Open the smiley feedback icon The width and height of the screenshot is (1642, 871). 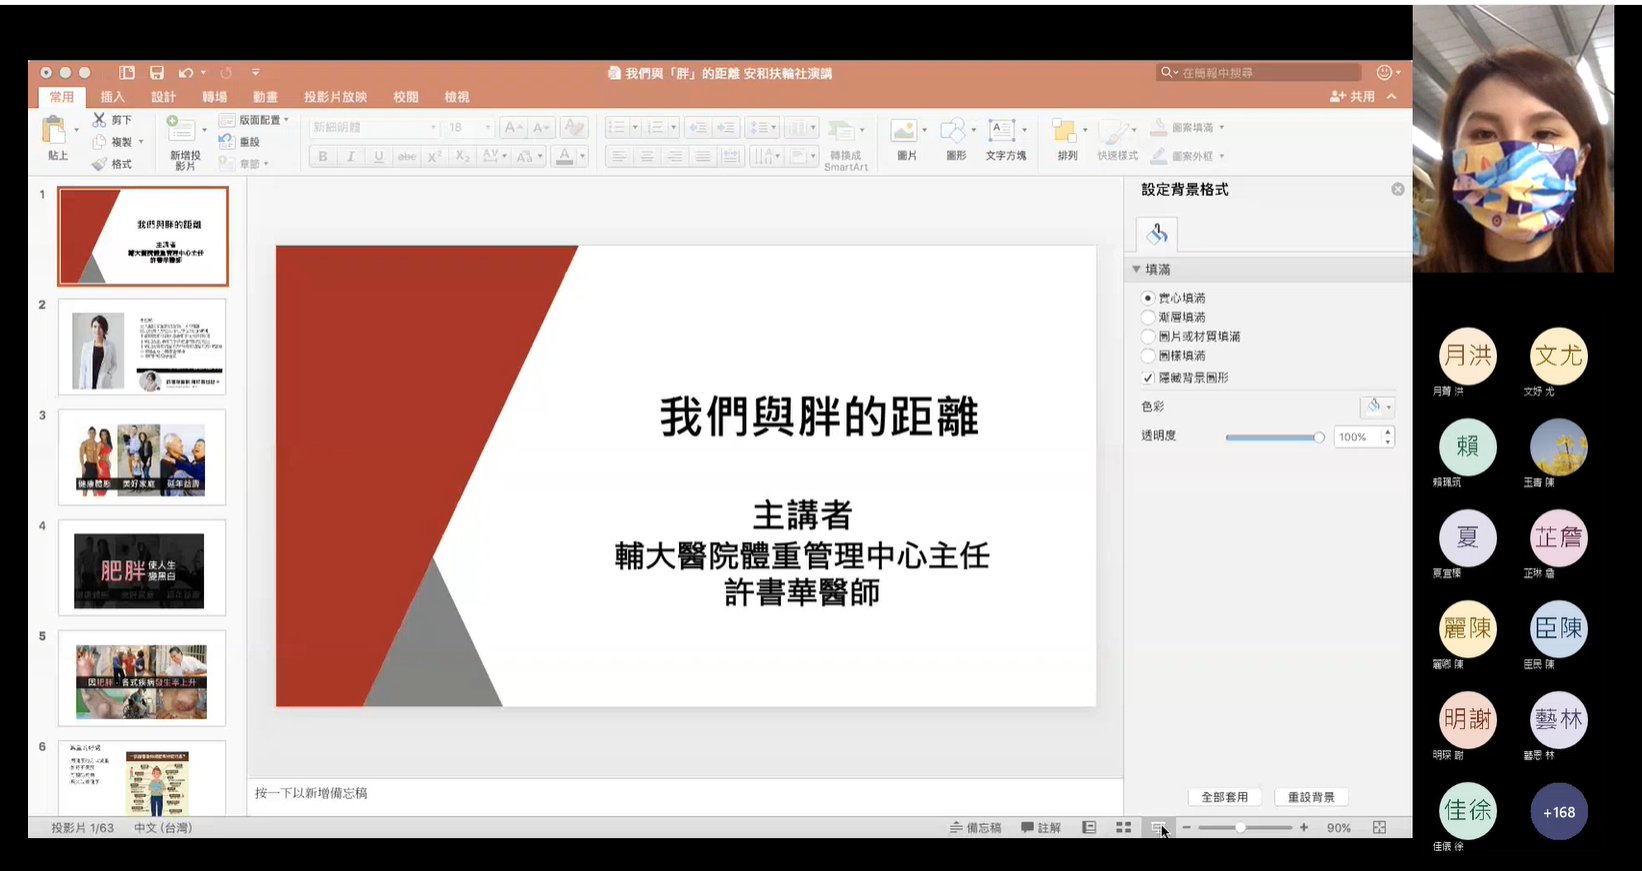click(x=1385, y=73)
